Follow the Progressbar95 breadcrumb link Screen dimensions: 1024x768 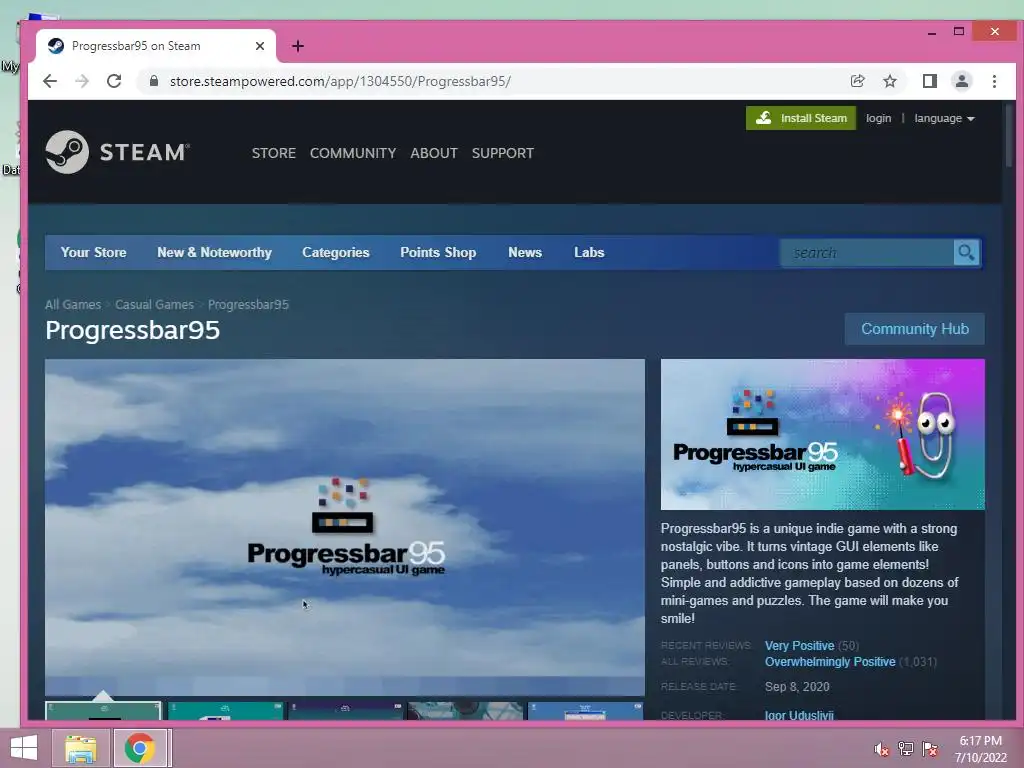click(248, 304)
